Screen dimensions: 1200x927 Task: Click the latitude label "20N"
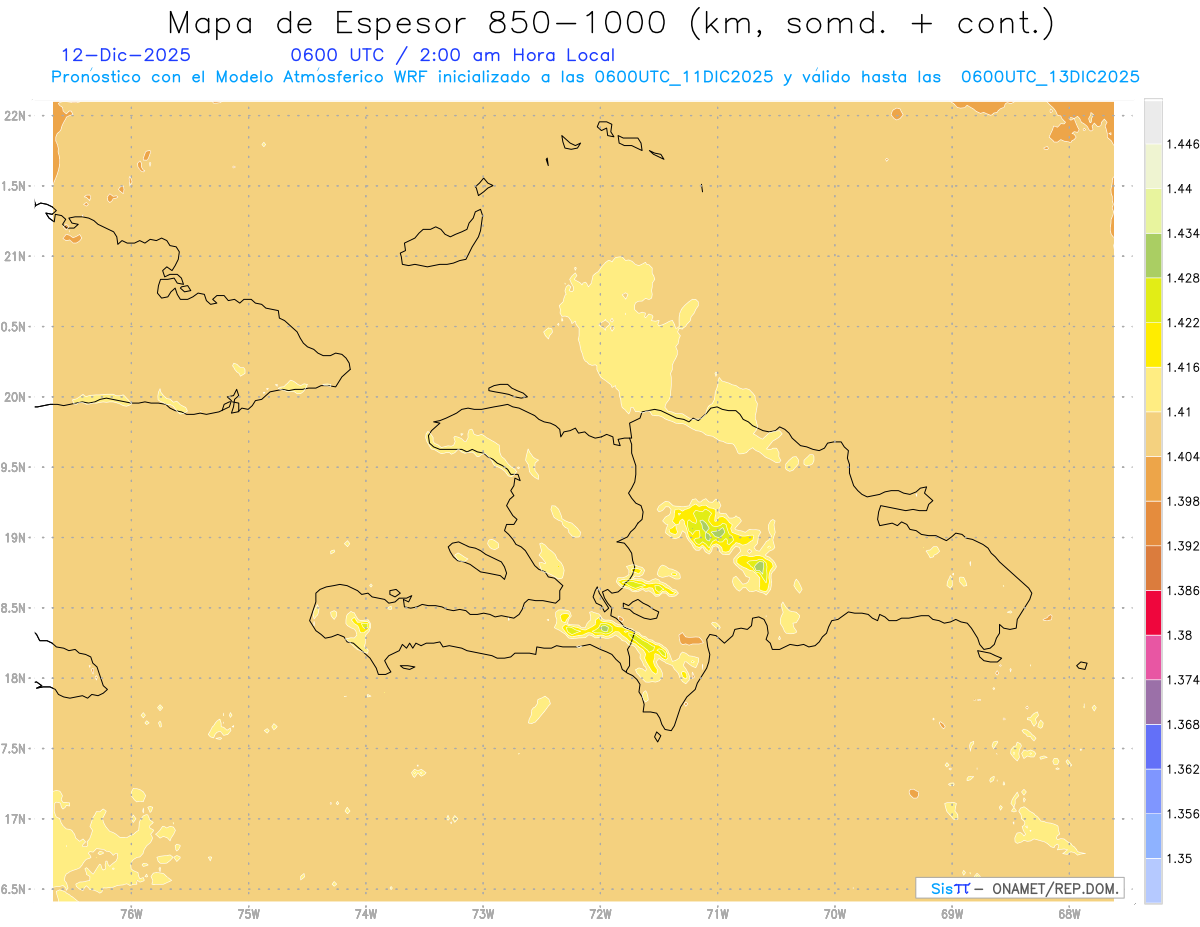coord(16,397)
